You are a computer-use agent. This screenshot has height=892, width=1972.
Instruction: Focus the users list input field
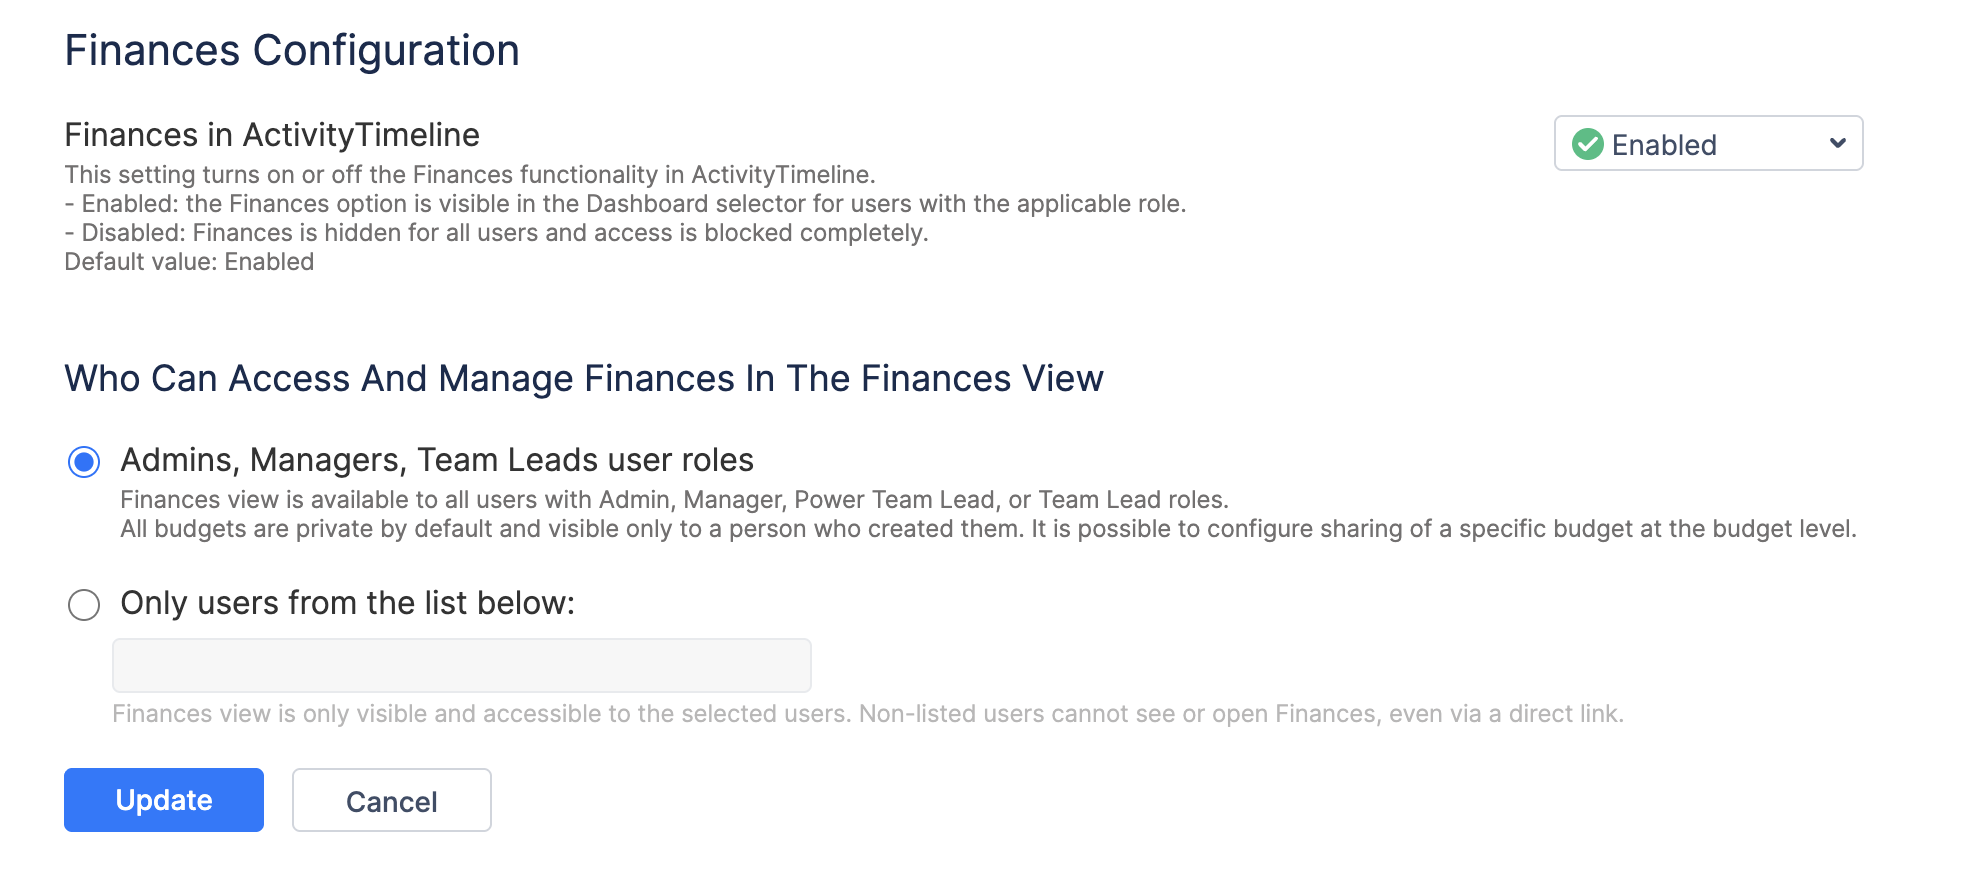click(462, 665)
